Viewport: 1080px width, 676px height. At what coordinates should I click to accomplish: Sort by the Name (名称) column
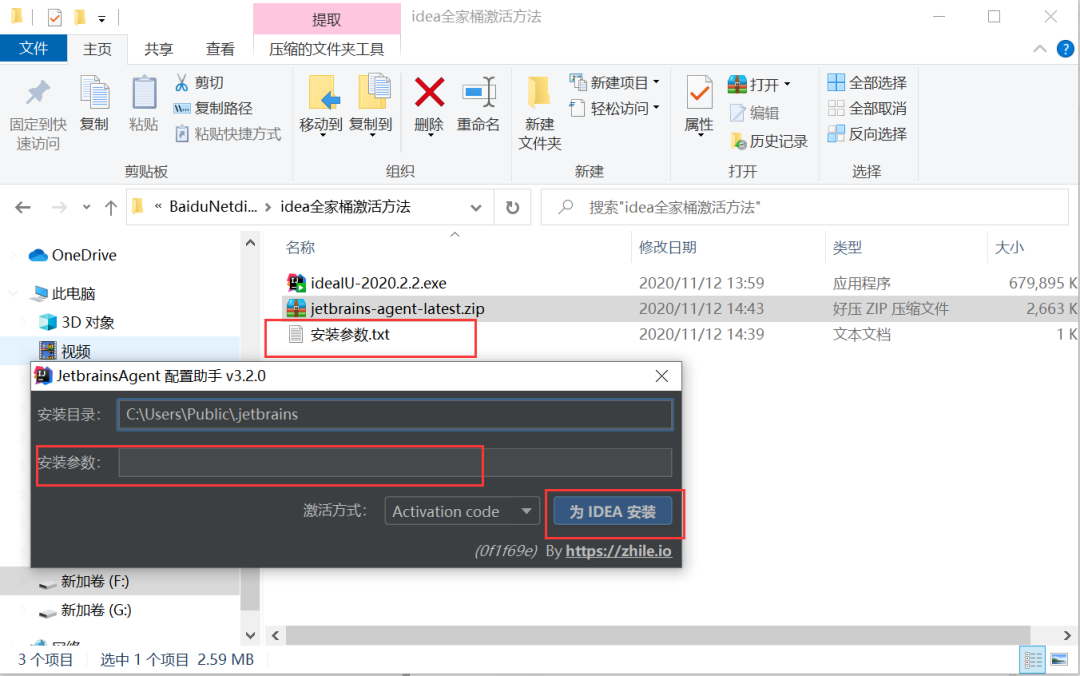(300, 247)
